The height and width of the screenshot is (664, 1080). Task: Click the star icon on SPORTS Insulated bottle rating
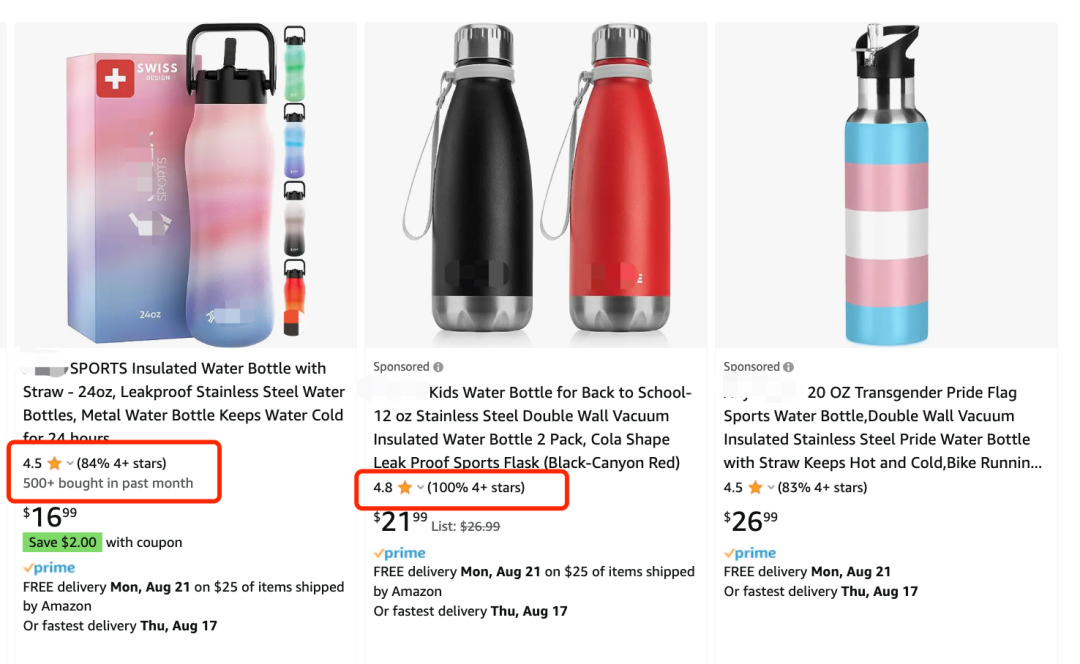[54, 463]
